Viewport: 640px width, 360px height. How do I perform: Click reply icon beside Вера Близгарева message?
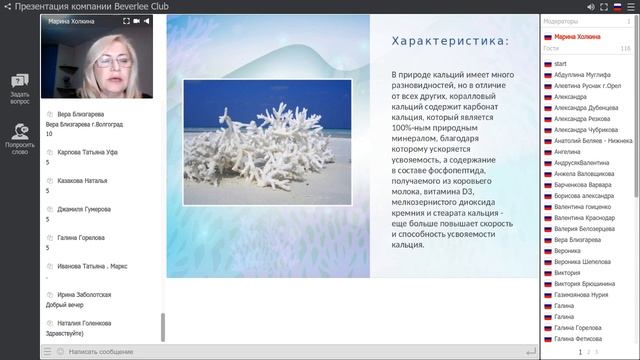click(50, 114)
